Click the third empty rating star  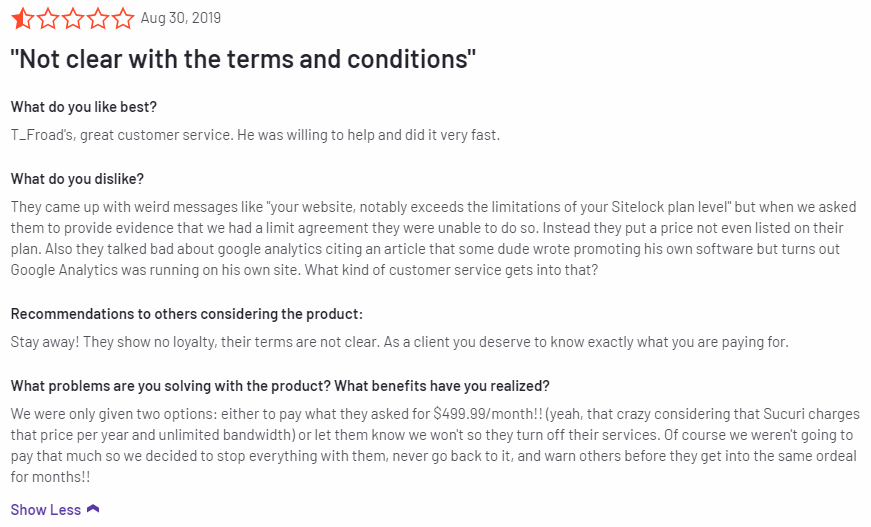click(73, 18)
